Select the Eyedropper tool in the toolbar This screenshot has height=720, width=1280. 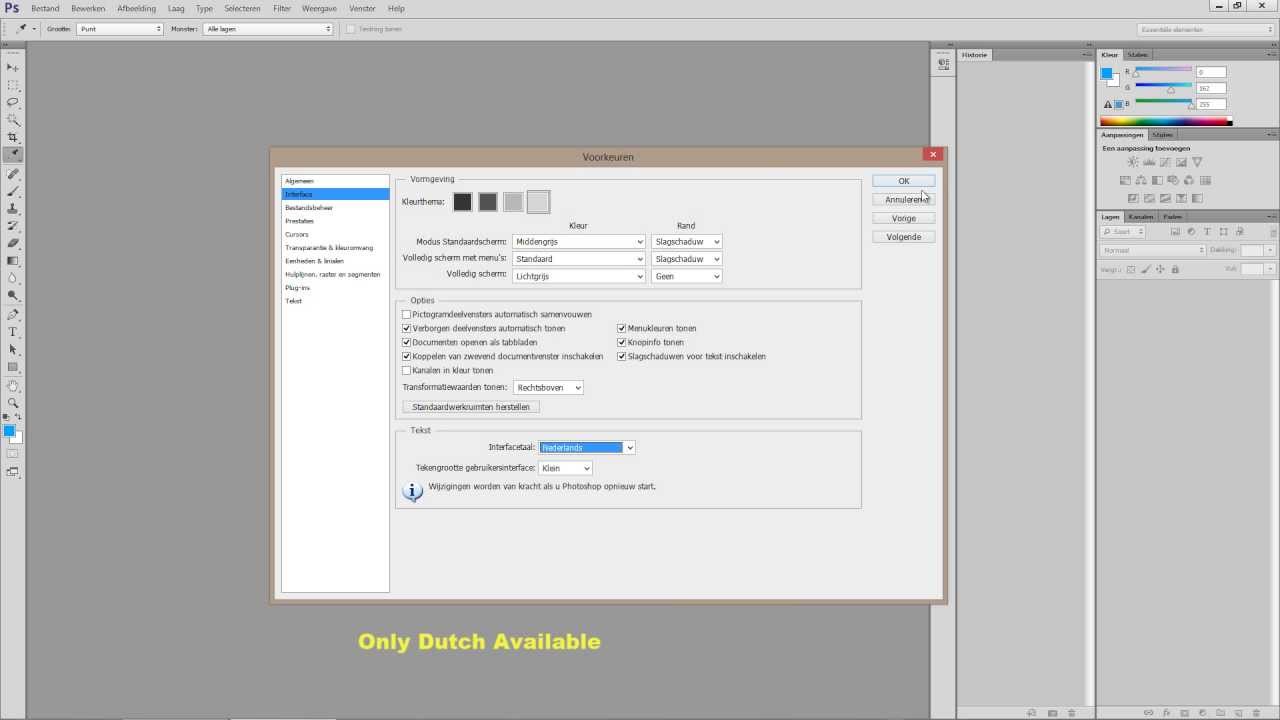coord(13,155)
